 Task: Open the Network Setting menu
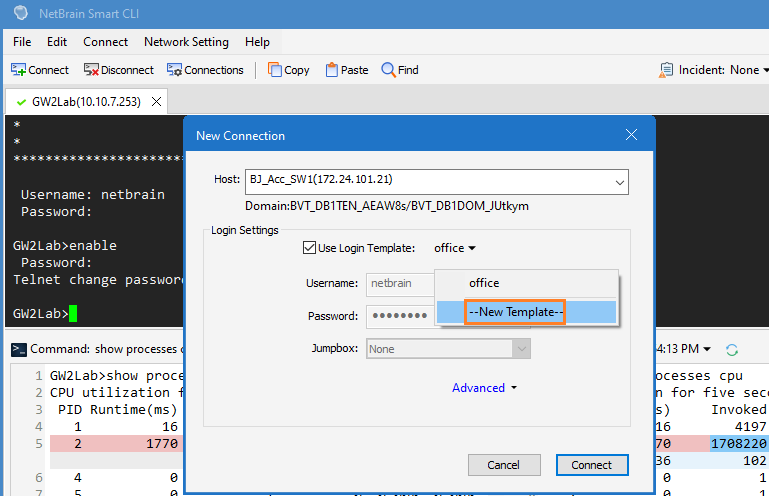(186, 42)
